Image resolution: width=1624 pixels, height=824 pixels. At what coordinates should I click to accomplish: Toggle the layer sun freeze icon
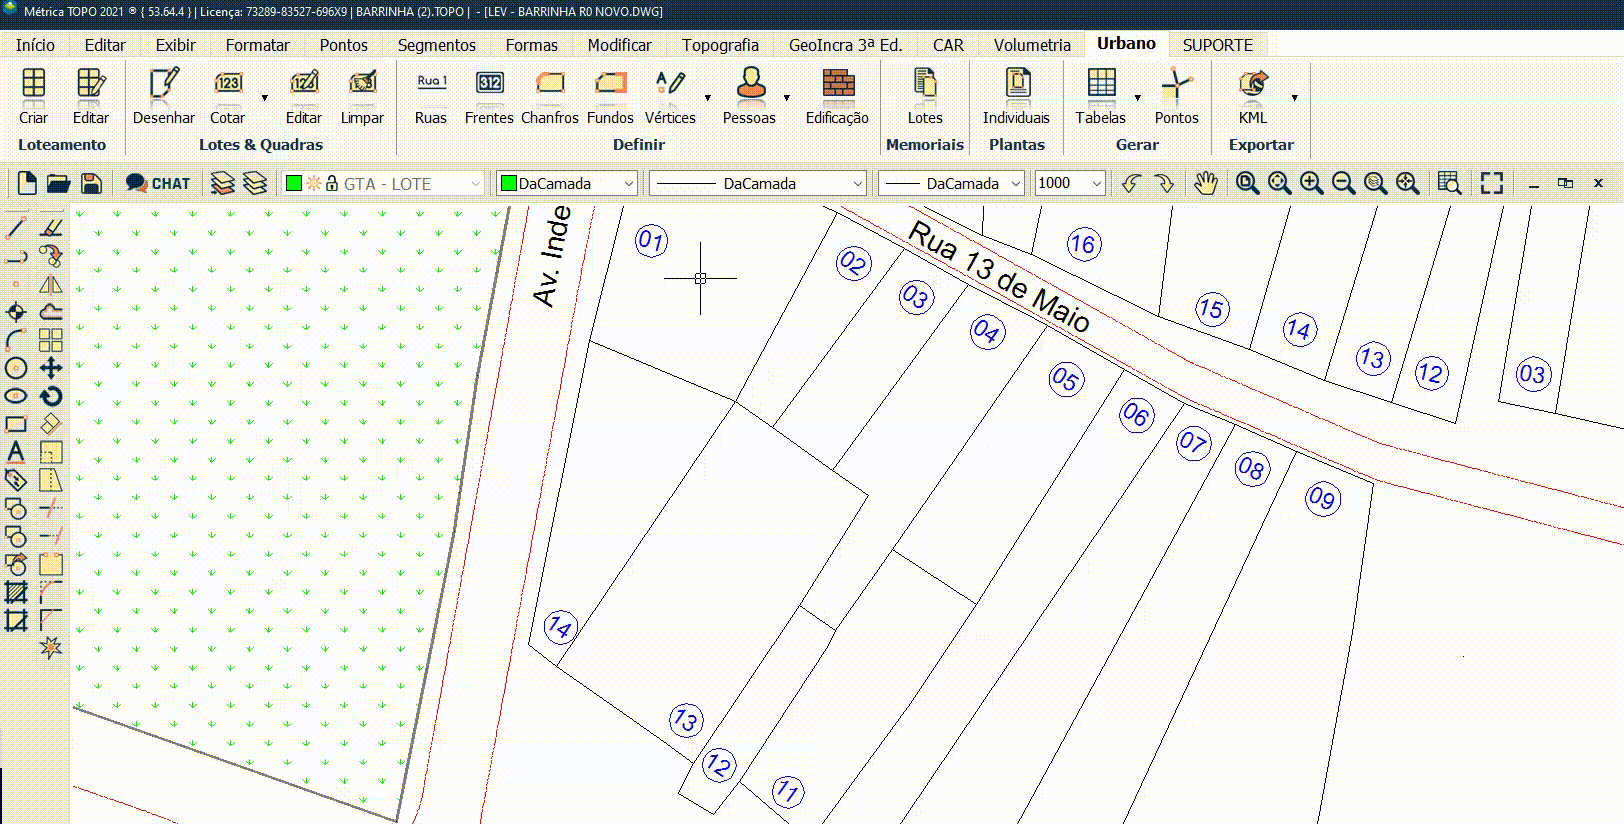click(x=314, y=184)
